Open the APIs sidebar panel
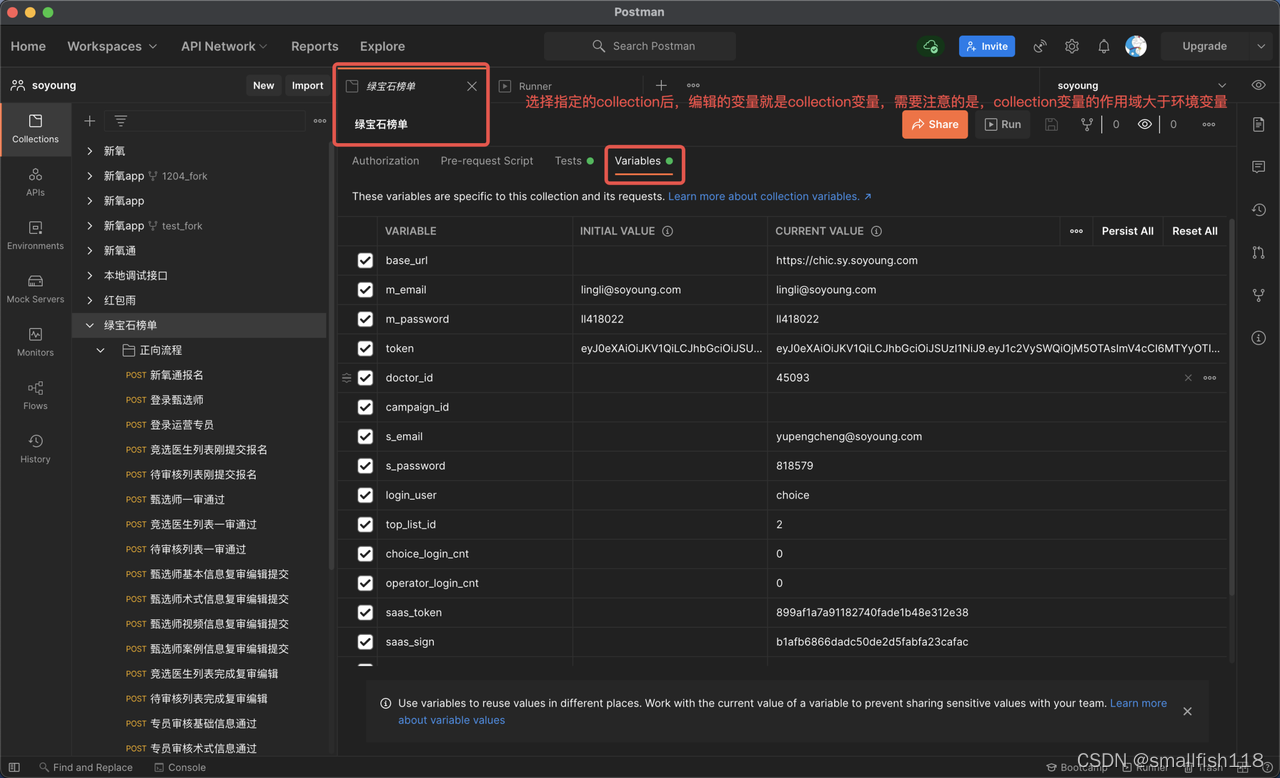1280x778 pixels. pyautogui.click(x=35, y=182)
